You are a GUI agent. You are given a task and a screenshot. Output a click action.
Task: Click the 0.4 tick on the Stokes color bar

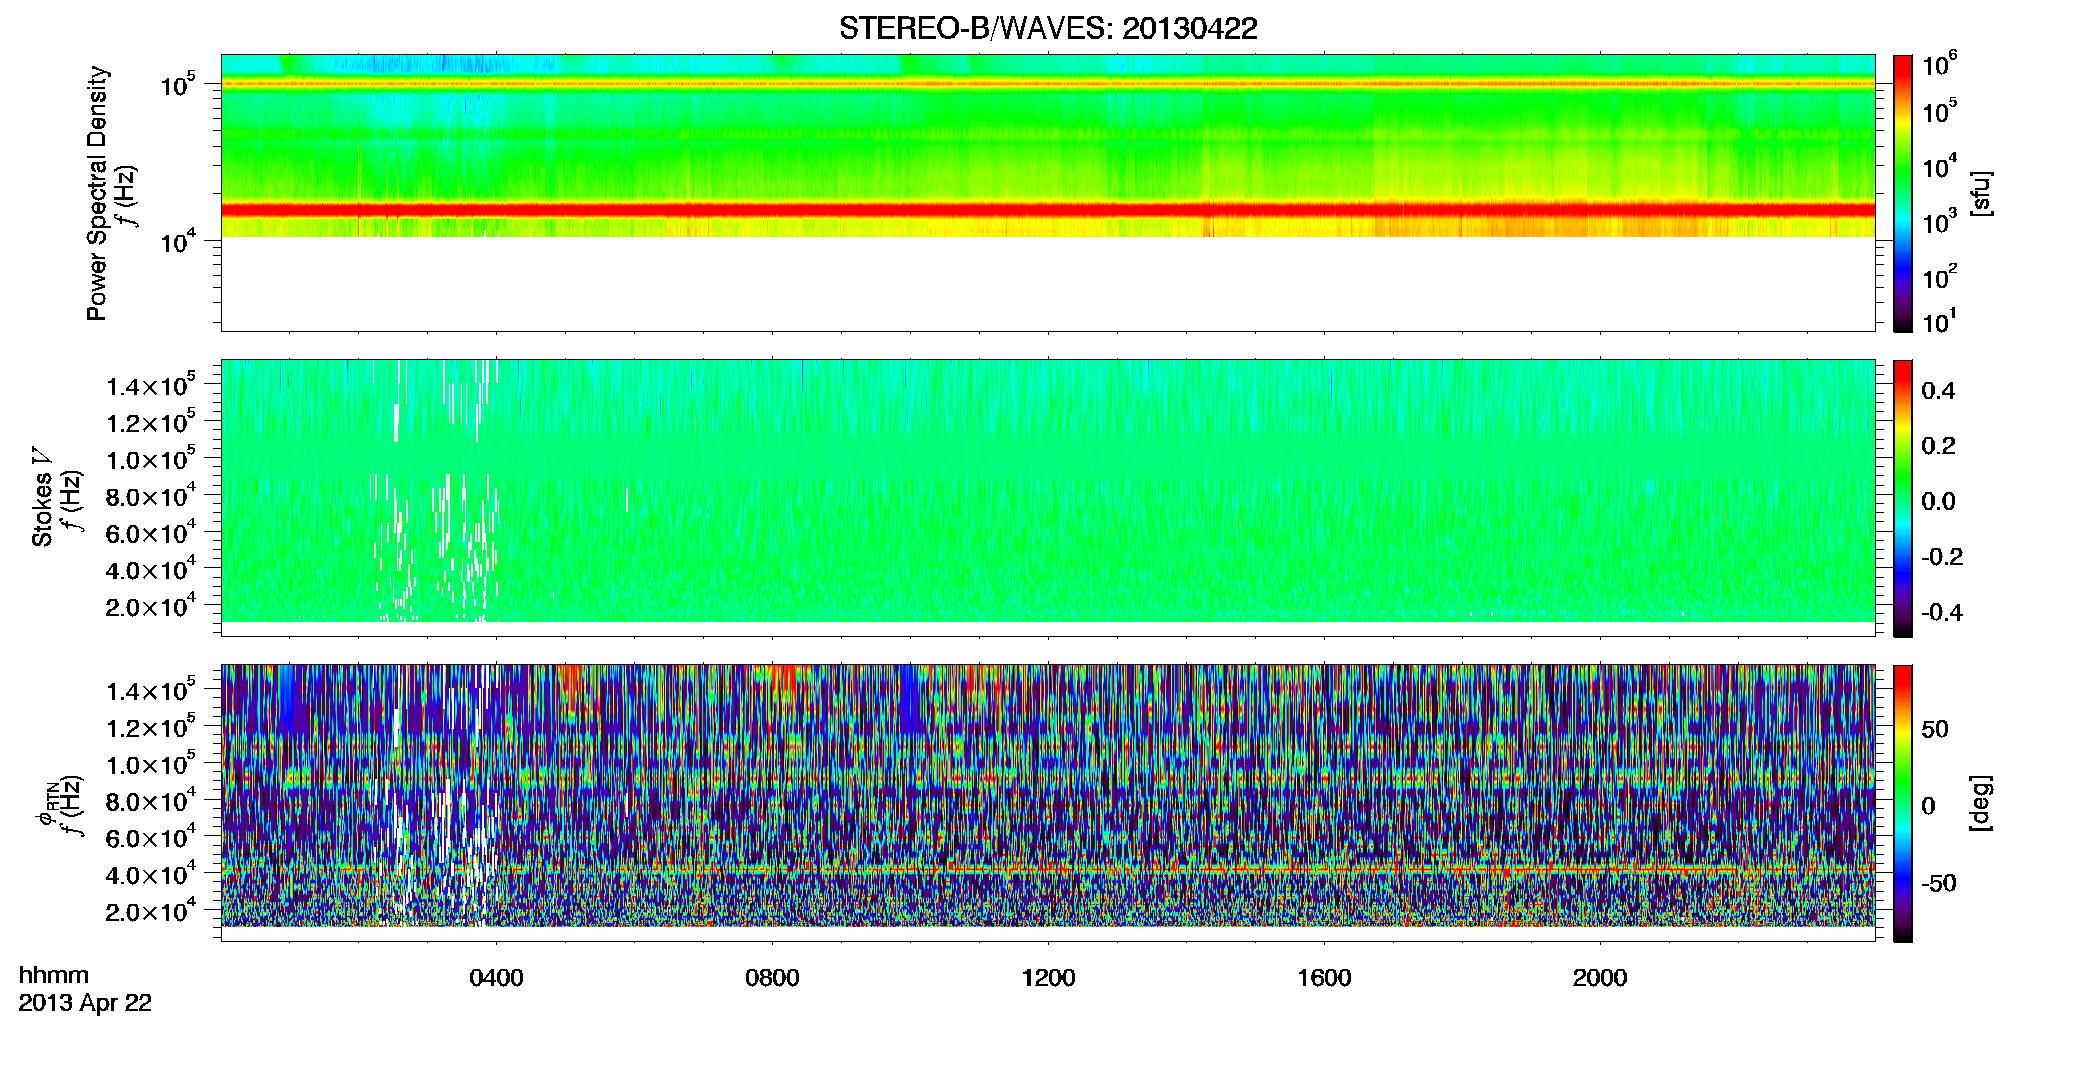point(1938,391)
